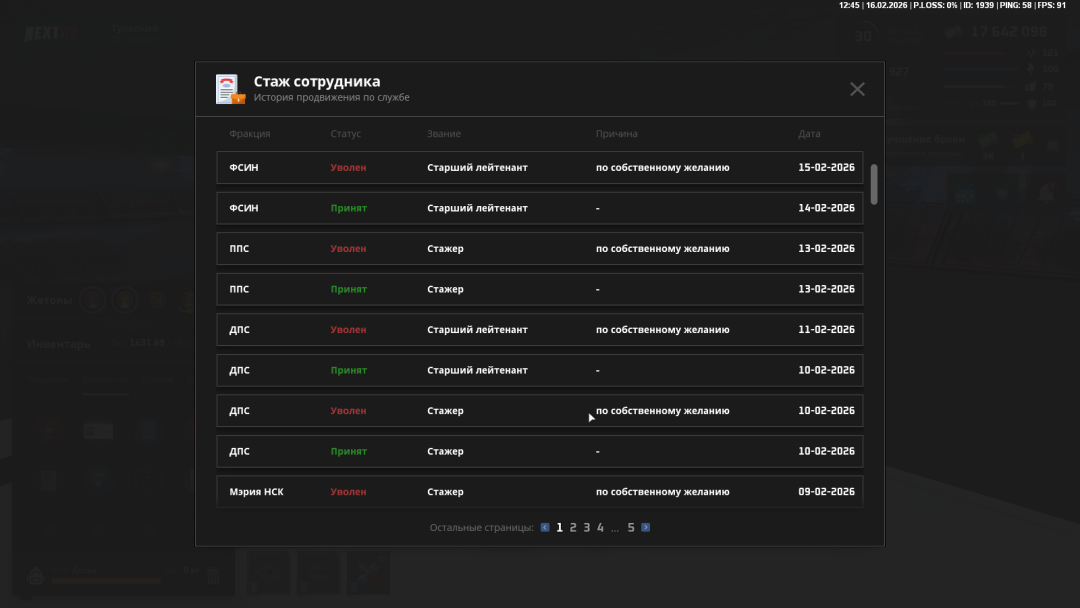The width and height of the screenshot is (1080, 608).
Task: Go to previous page using left arrow
Action: click(x=545, y=527)
